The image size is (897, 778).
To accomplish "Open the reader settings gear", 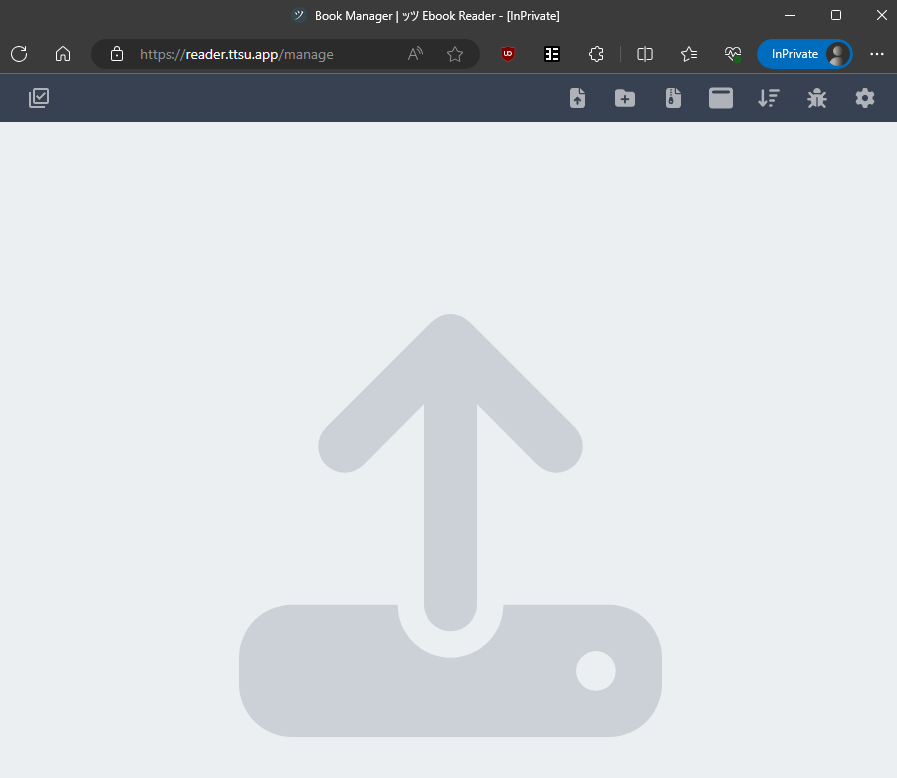I will tap(865, 98).
